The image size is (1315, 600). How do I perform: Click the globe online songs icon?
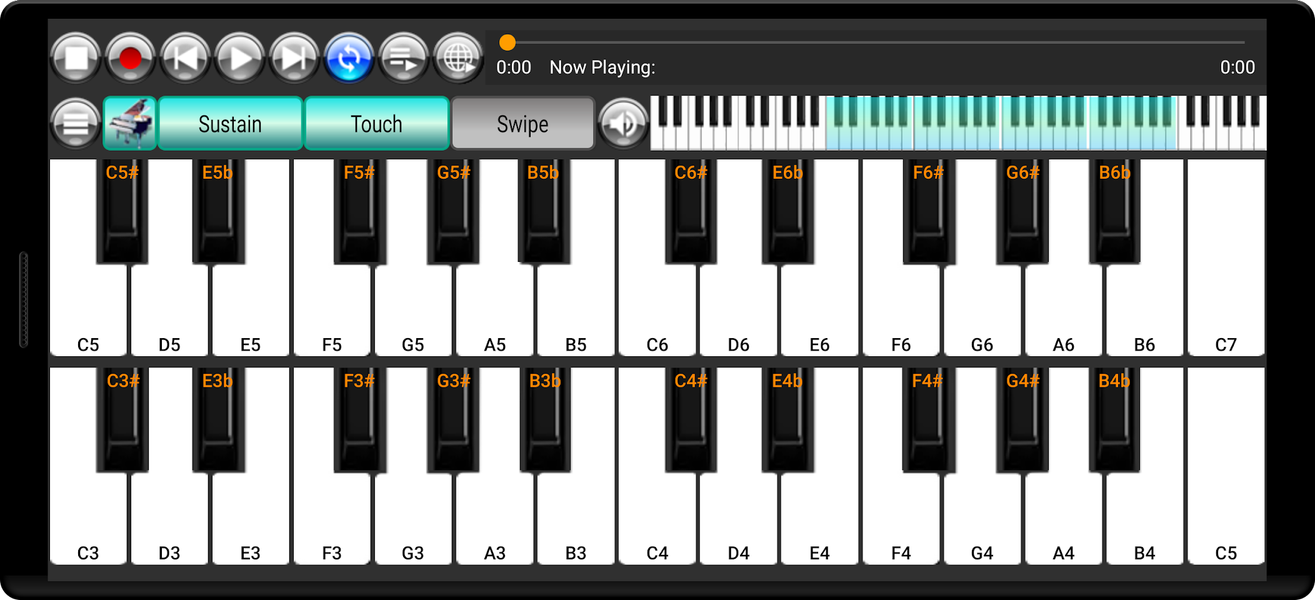458,57
